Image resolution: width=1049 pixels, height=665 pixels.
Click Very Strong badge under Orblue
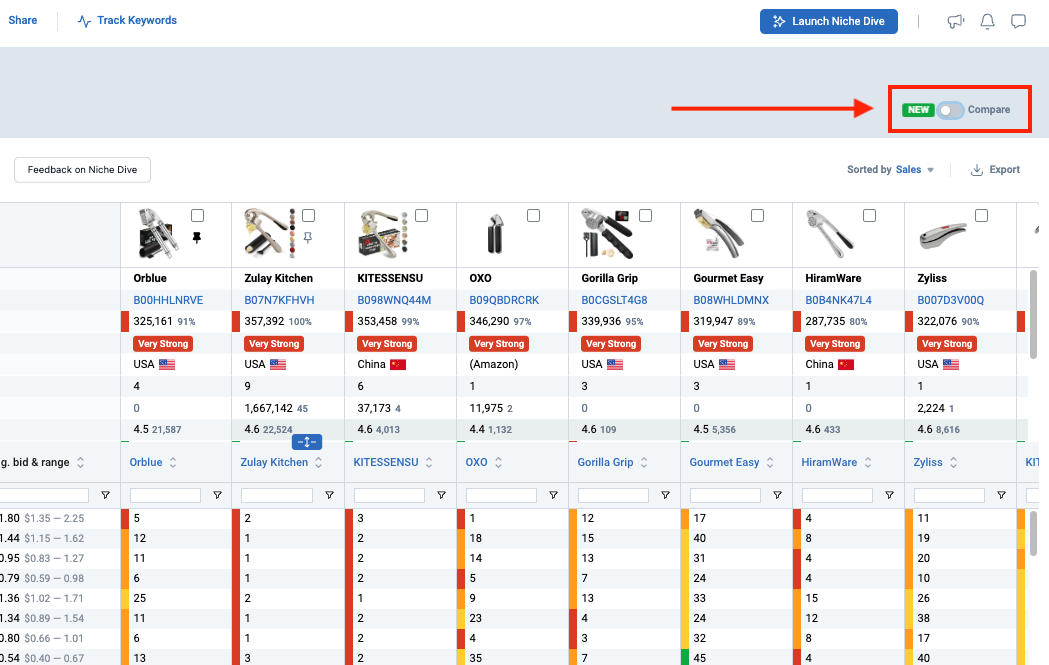tap(163, 344)
